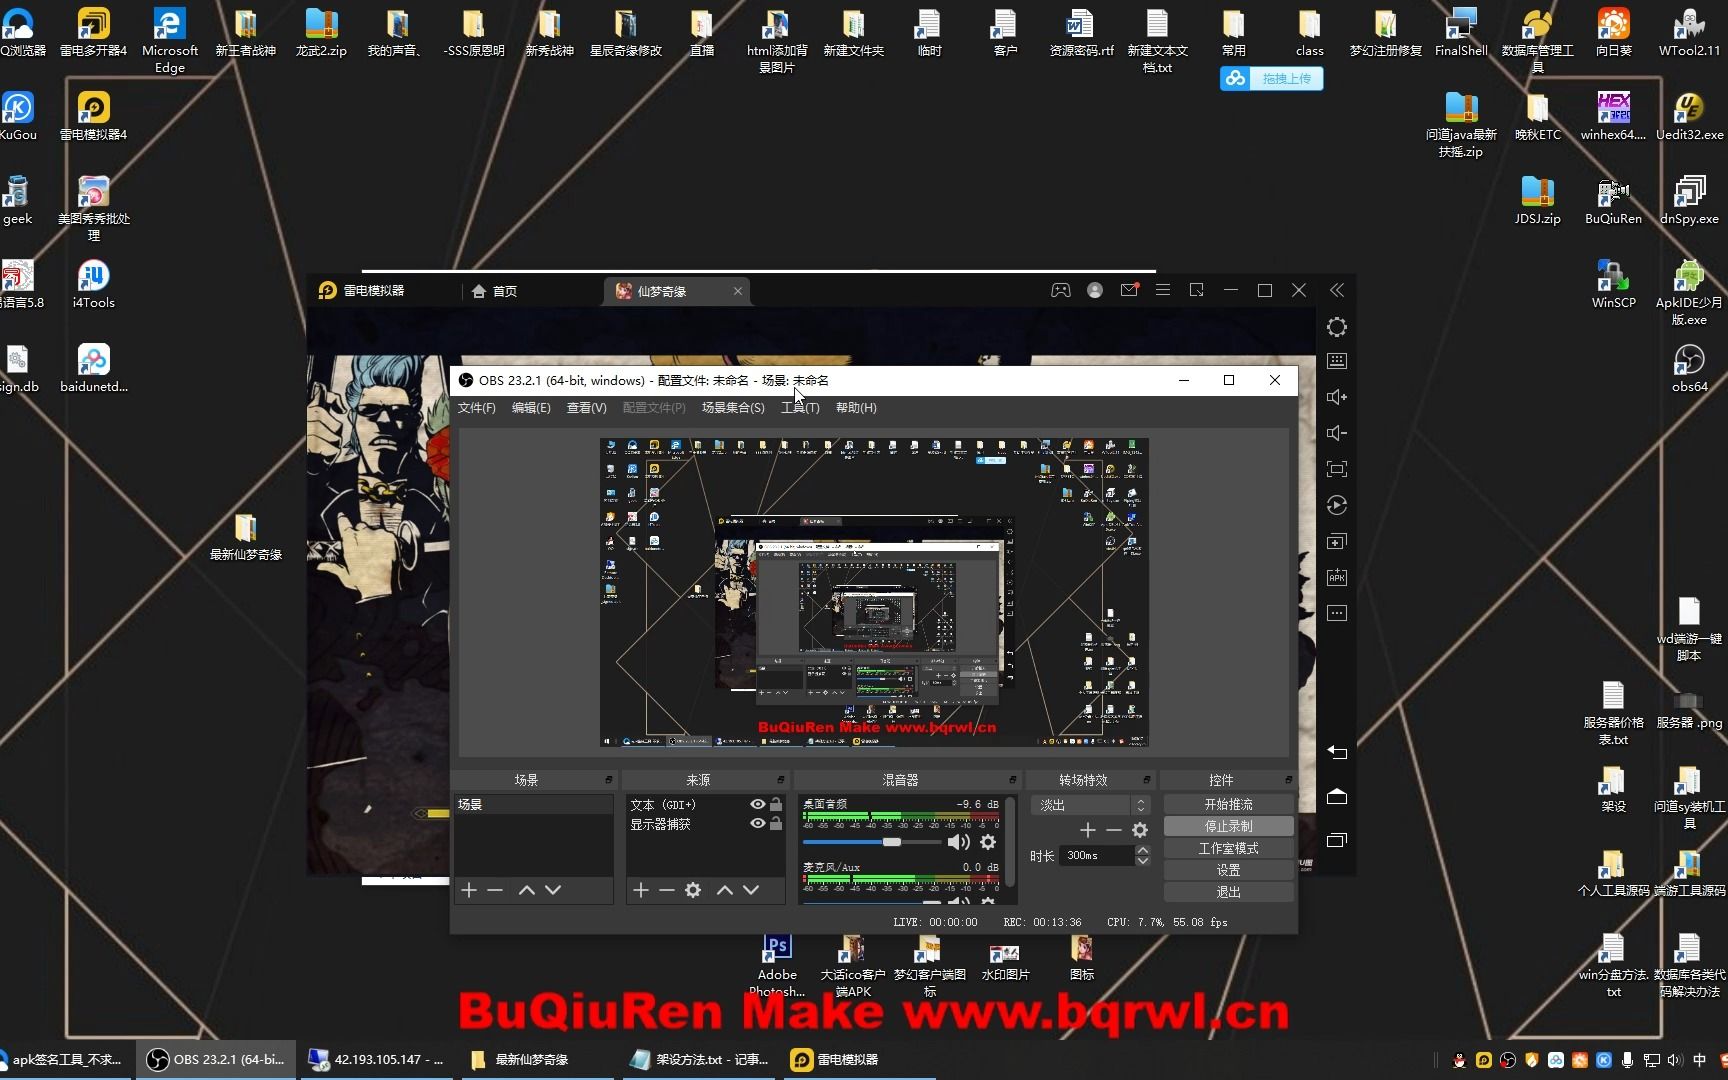
Task: Move scene up in scenes panel
Action: [x=526, y=890]
